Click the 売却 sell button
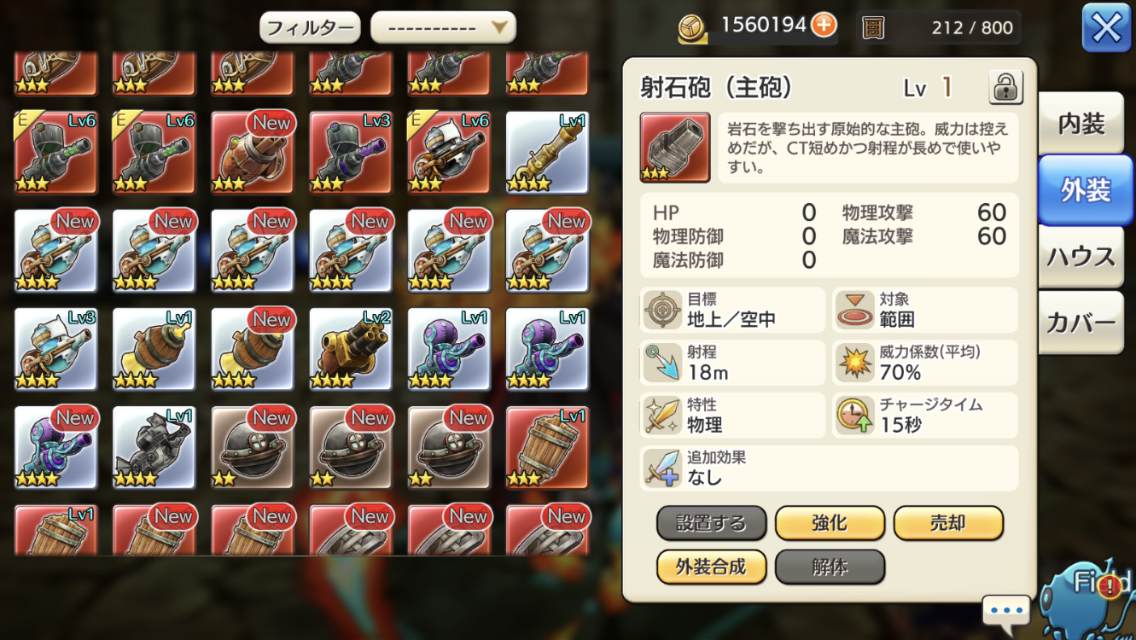Screen dimensions: 1136x640 (x=948, y=523)
